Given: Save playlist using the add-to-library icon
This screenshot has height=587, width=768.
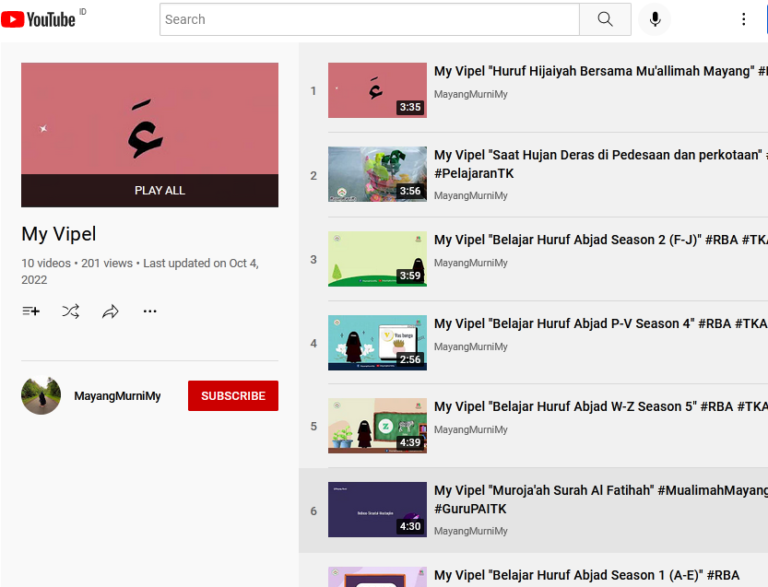Looking at the screenshot, I should [x=31, y=311].
